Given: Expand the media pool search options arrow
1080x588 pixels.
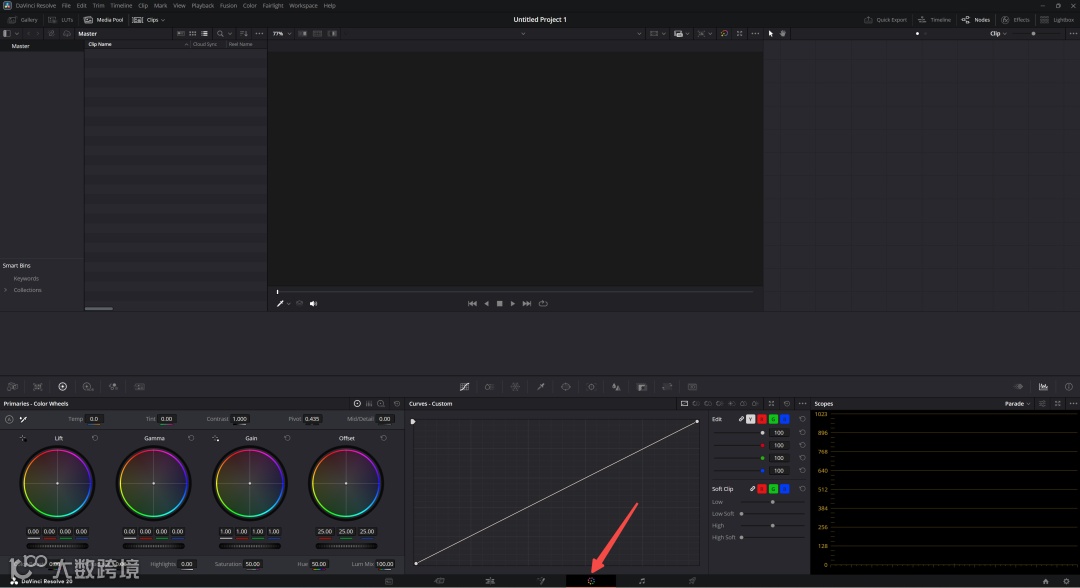Looking at the screenshot, I should tap(230, 34).
